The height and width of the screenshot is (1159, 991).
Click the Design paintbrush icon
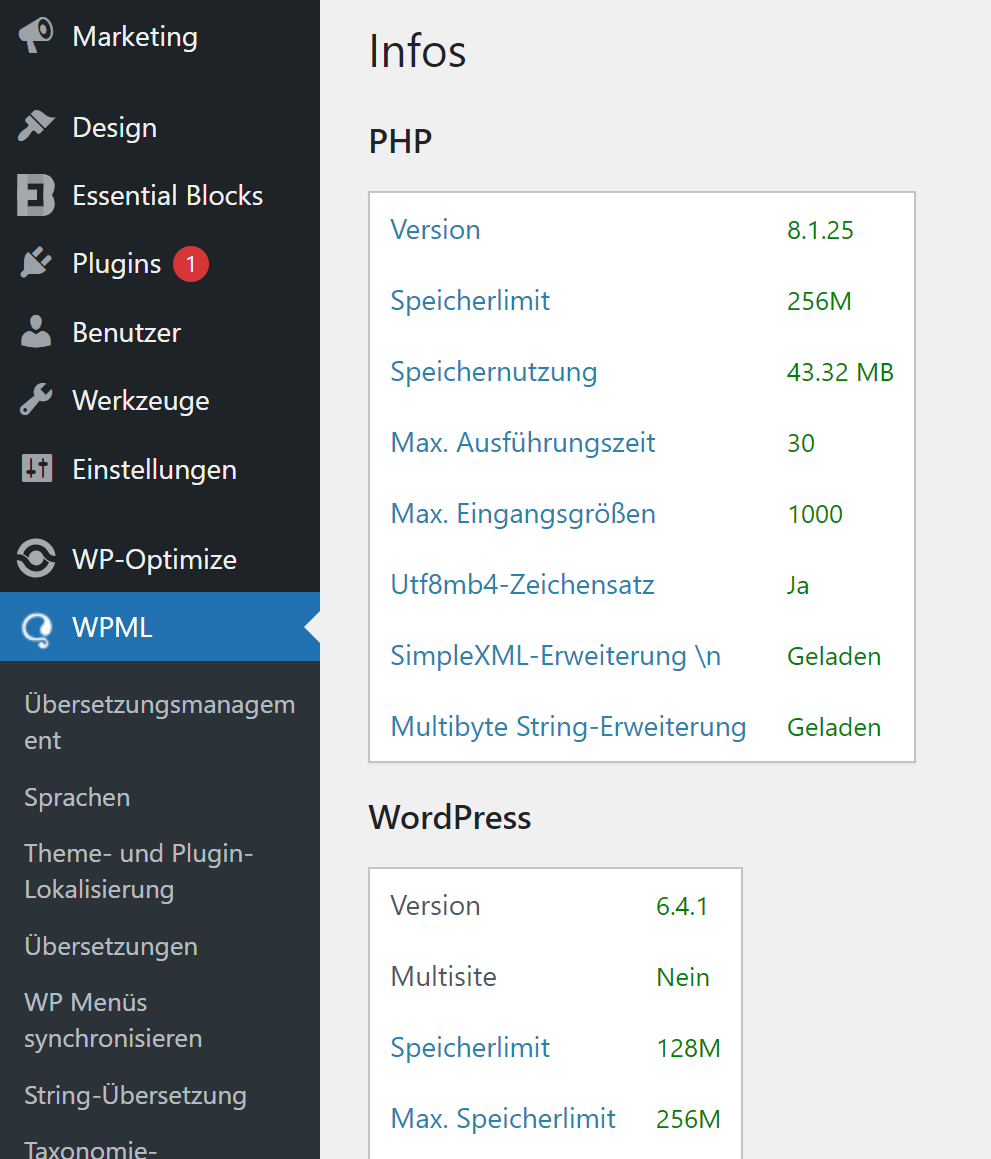36,127
